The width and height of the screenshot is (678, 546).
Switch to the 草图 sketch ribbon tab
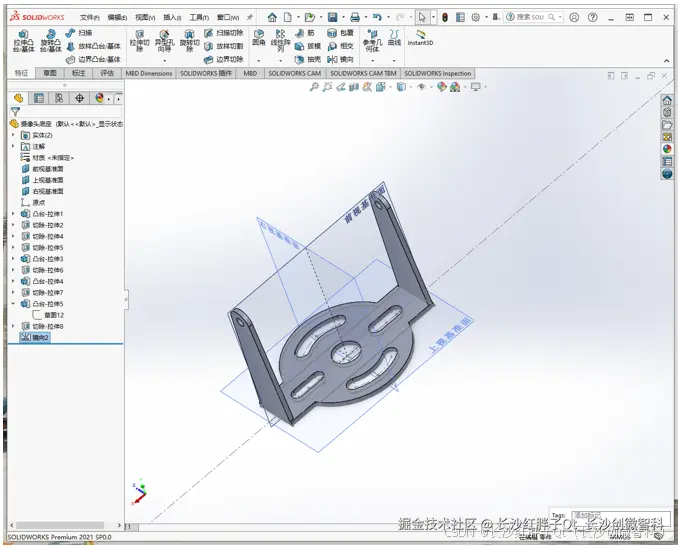(x=50, y=73)
